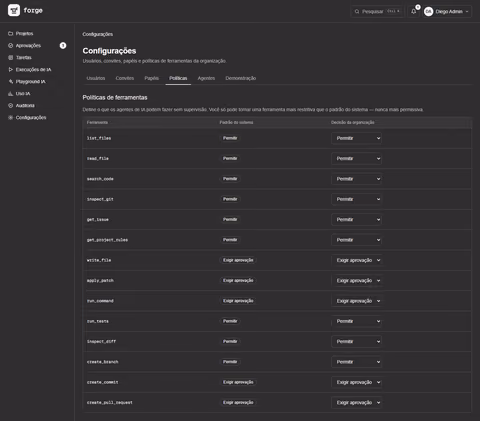Viewport: 480px width, 421px height.
Task: Click the search_code tool name
Action: tap(100, 179)
